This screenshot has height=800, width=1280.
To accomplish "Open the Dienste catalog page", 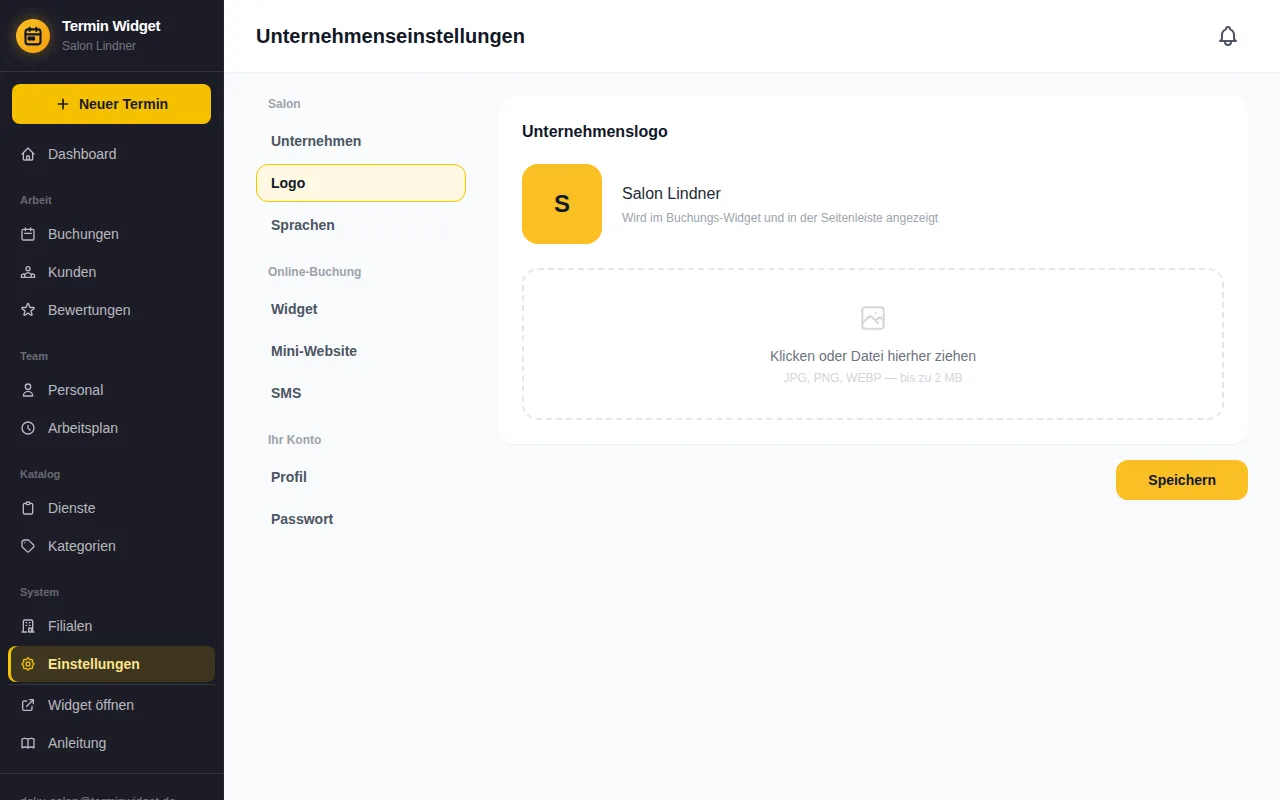I will pyautogui.click(x=111, y=508).
